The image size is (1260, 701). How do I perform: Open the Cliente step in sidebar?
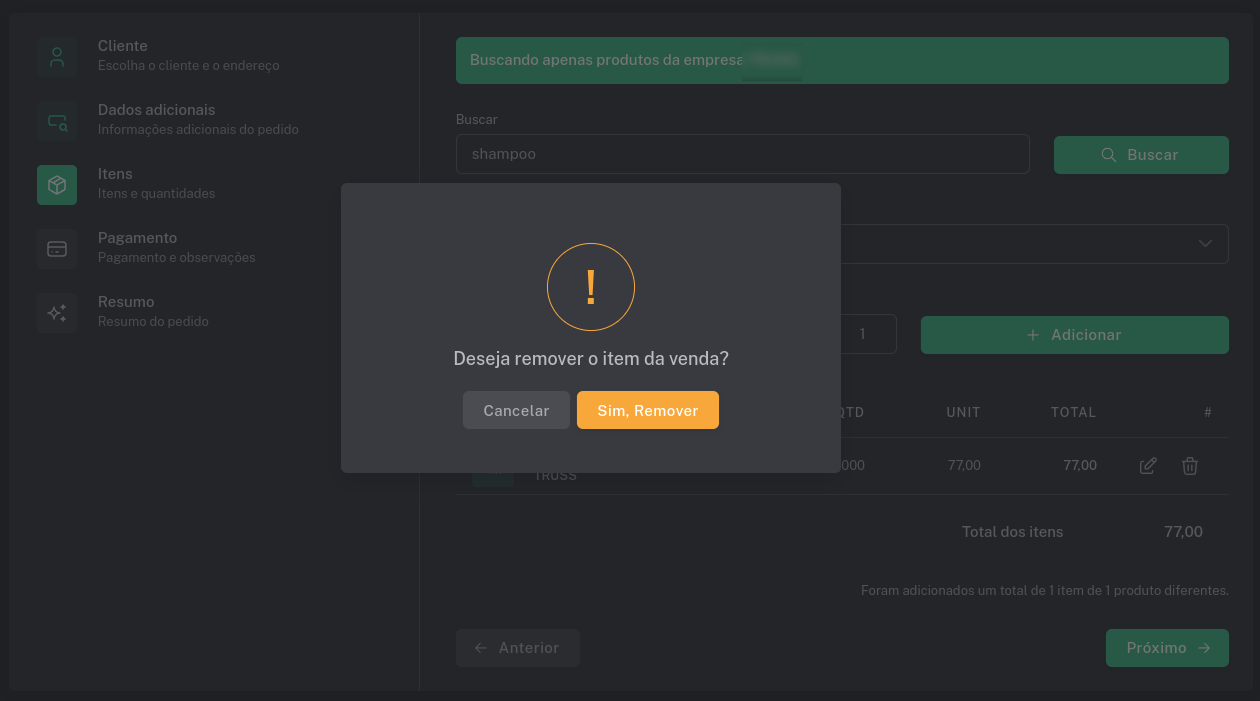(x=123, y=46)
